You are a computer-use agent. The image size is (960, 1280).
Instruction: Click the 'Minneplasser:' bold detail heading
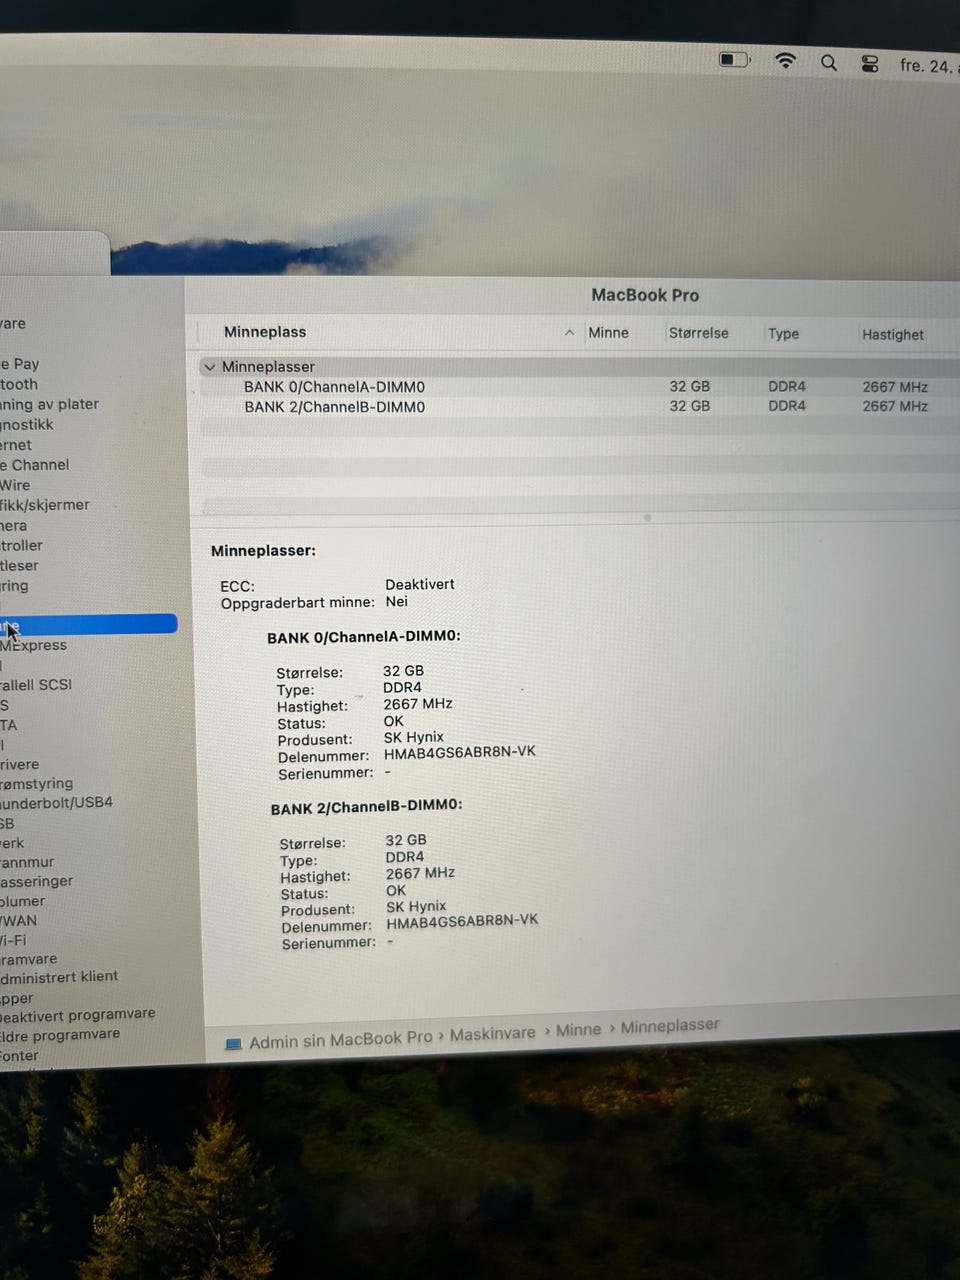pos(263,551)
